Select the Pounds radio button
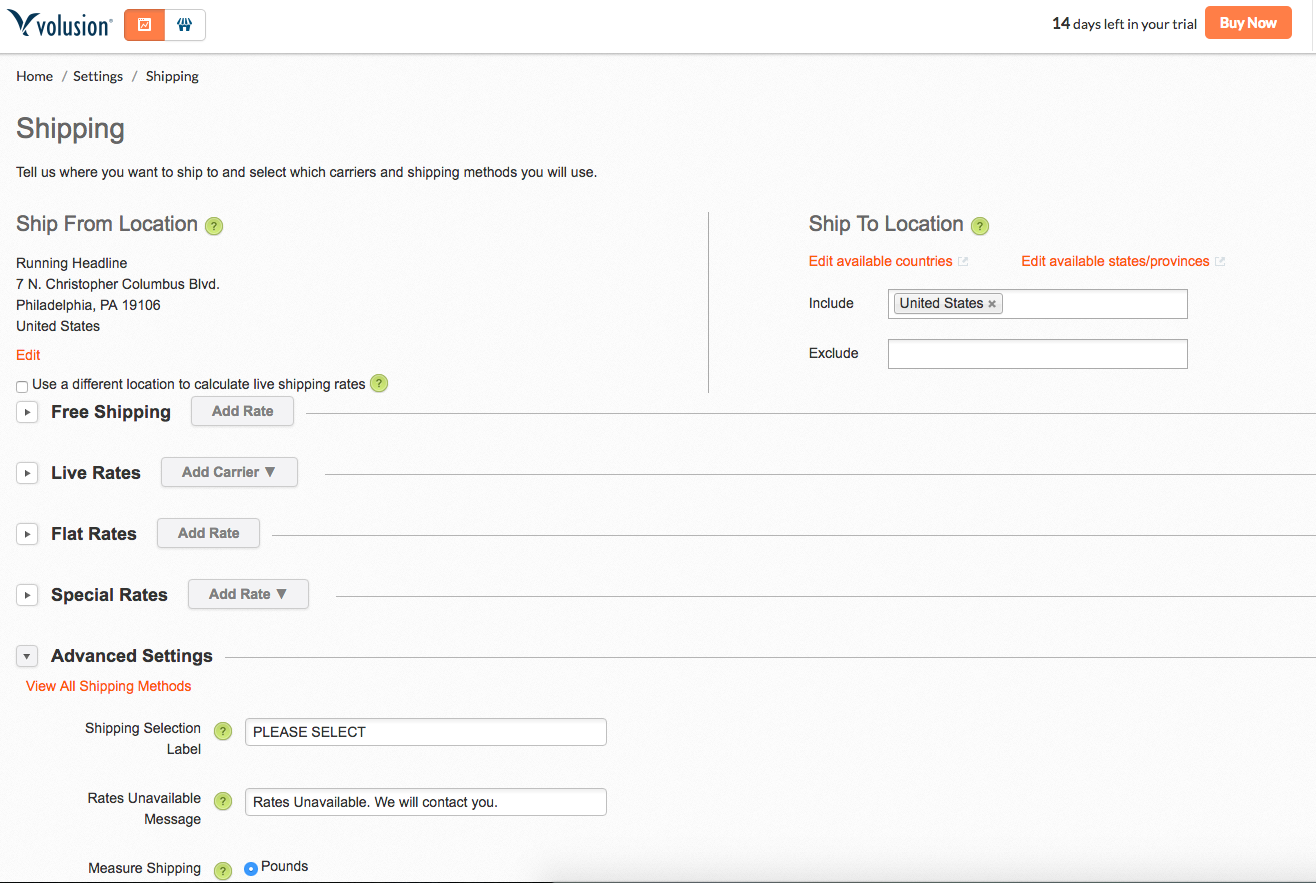The image size is (1316, 883). click(251, 868)
